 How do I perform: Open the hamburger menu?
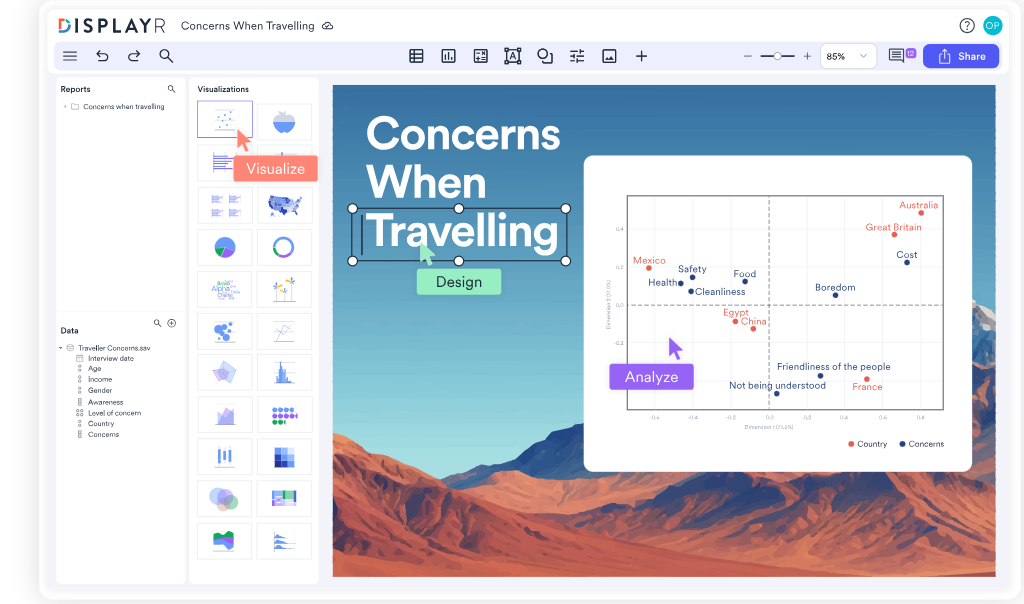[x=69, y=56]
